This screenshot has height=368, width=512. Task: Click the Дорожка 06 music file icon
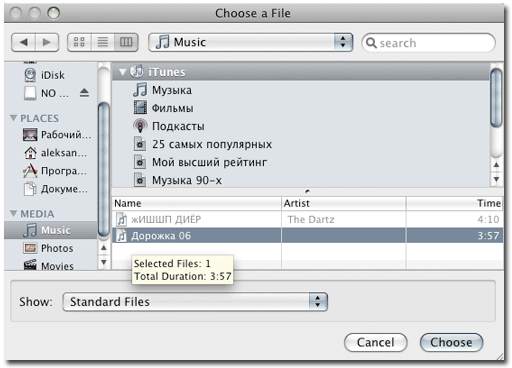click(121, 236)
